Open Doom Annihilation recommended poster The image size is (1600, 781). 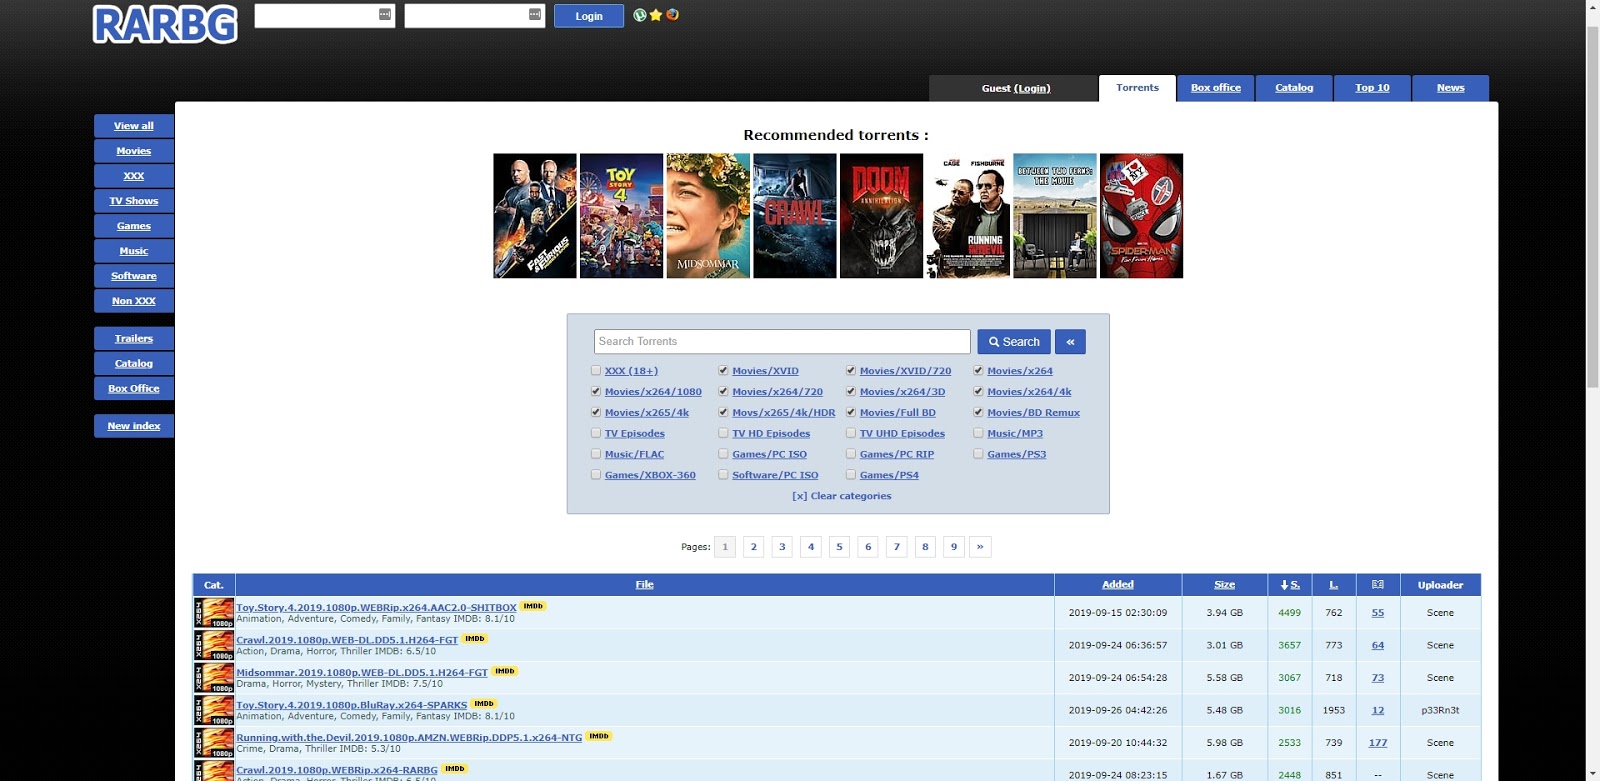pyautogui.click(x=881, y=216)
